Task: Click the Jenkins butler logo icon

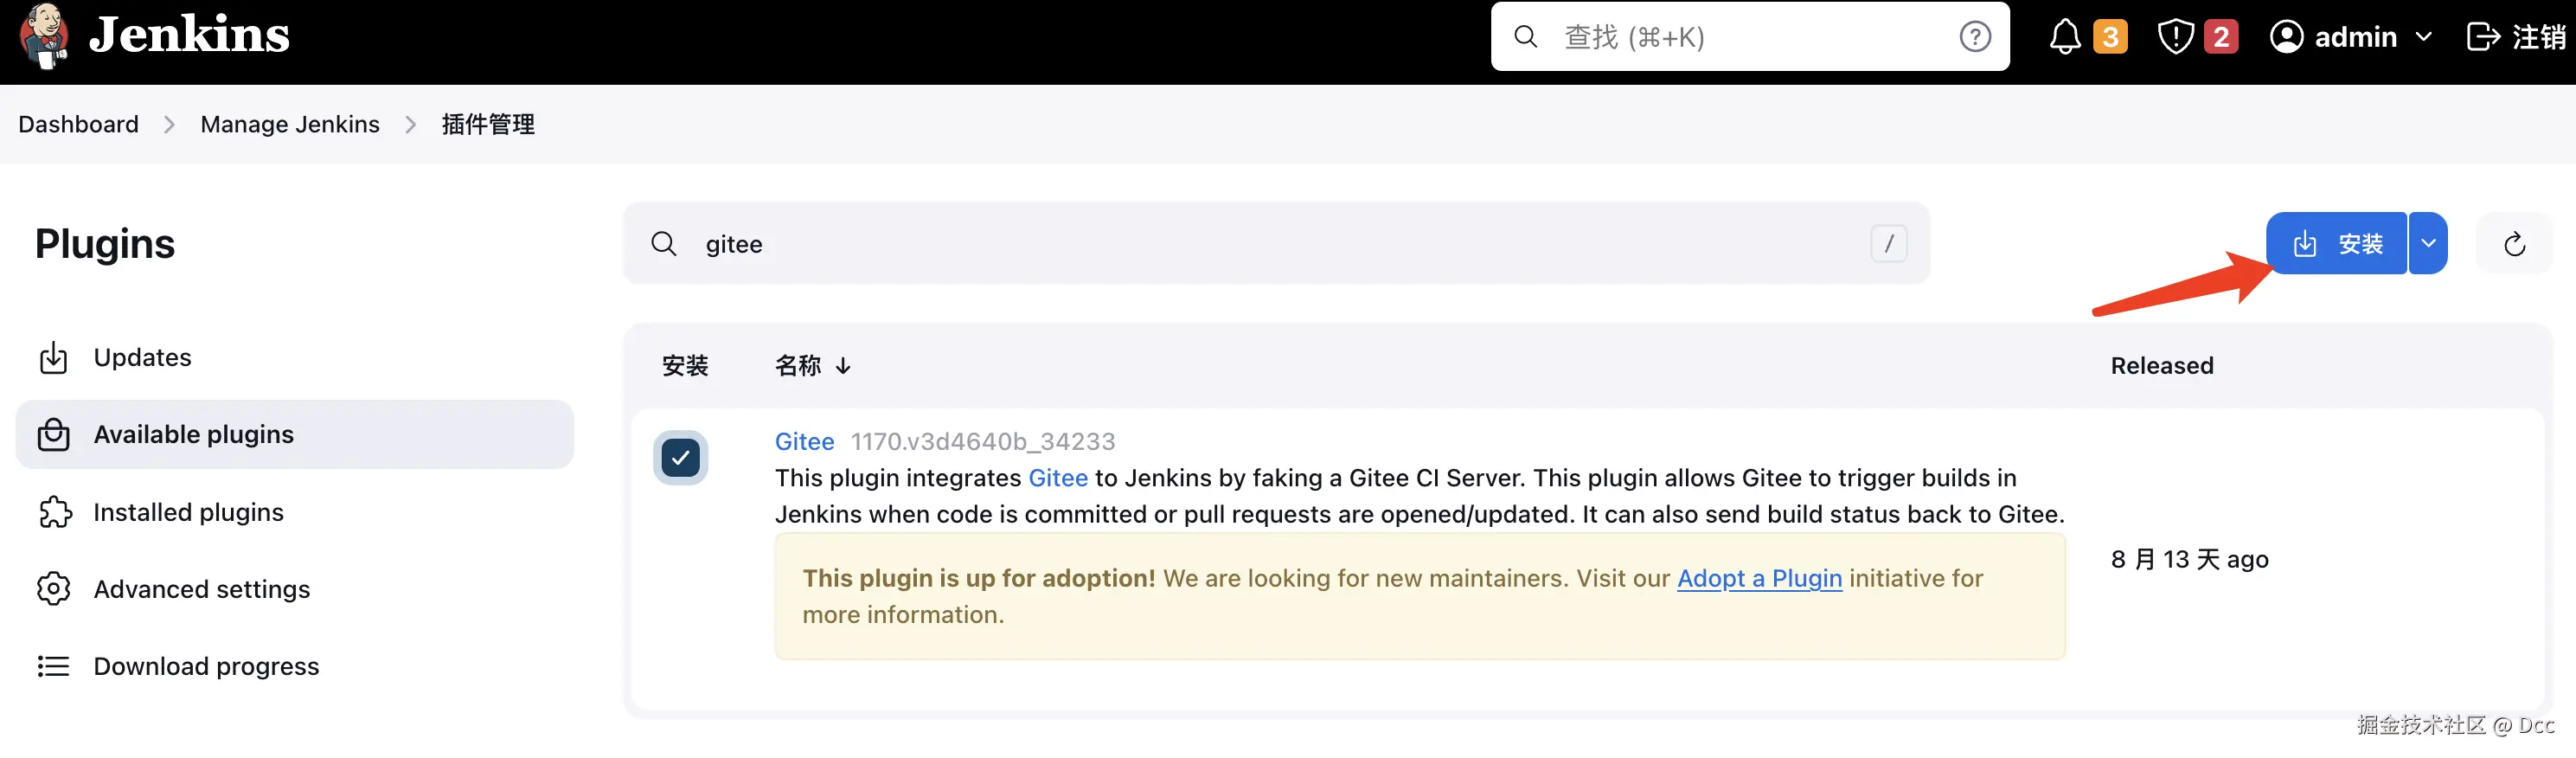Action: tap(44, 36)
